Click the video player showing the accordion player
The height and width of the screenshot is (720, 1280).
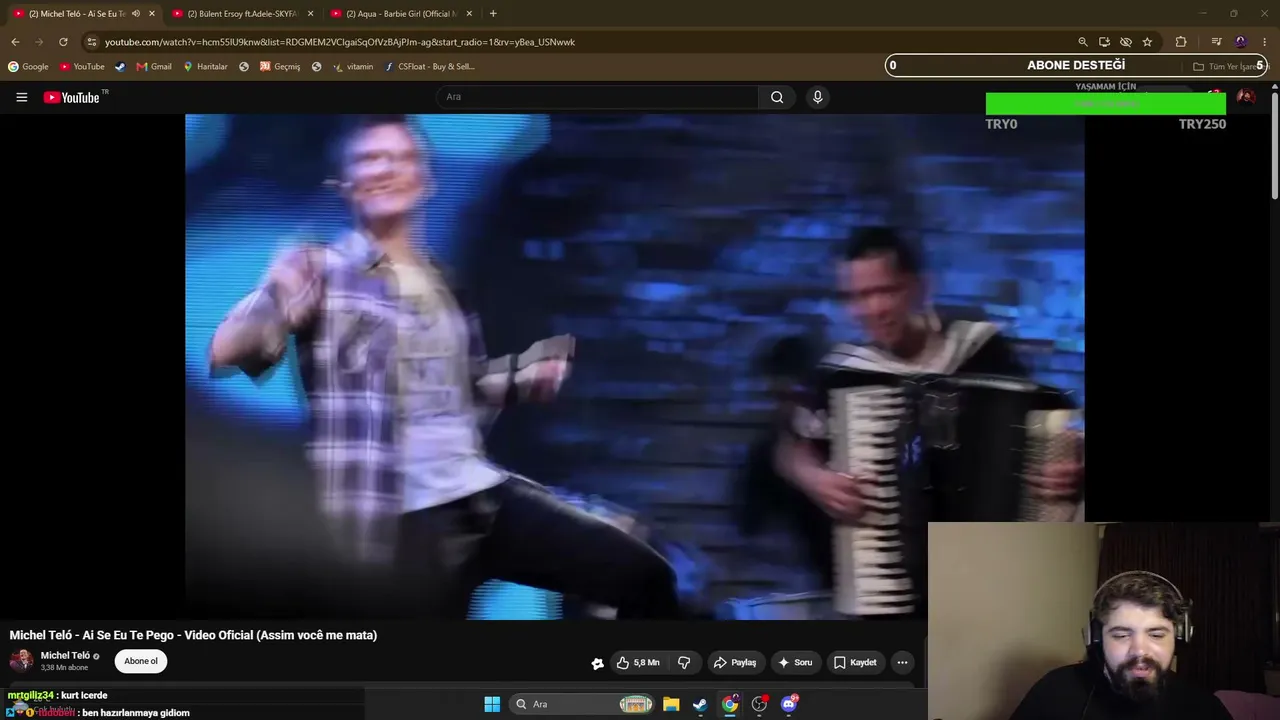click(634, 366)
